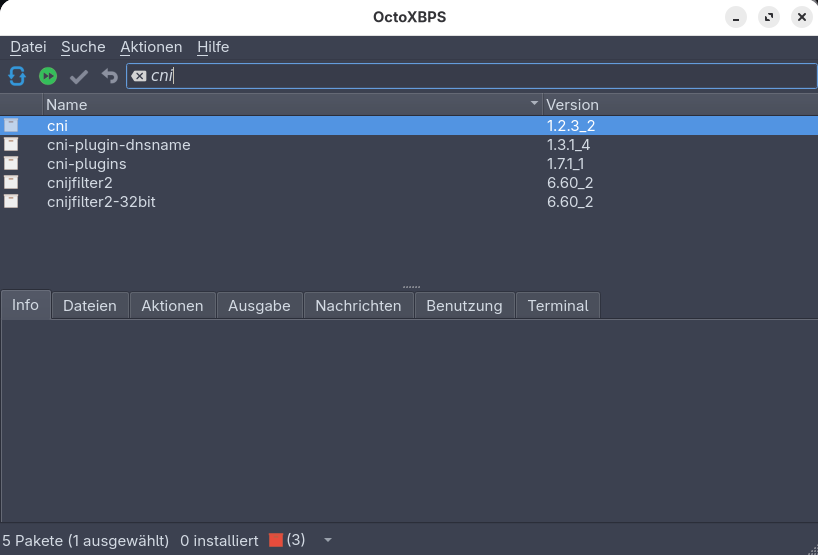Select the cnijfilter2 package row
The width and height of the screenshot is (818, 555).
pos(80,182)
